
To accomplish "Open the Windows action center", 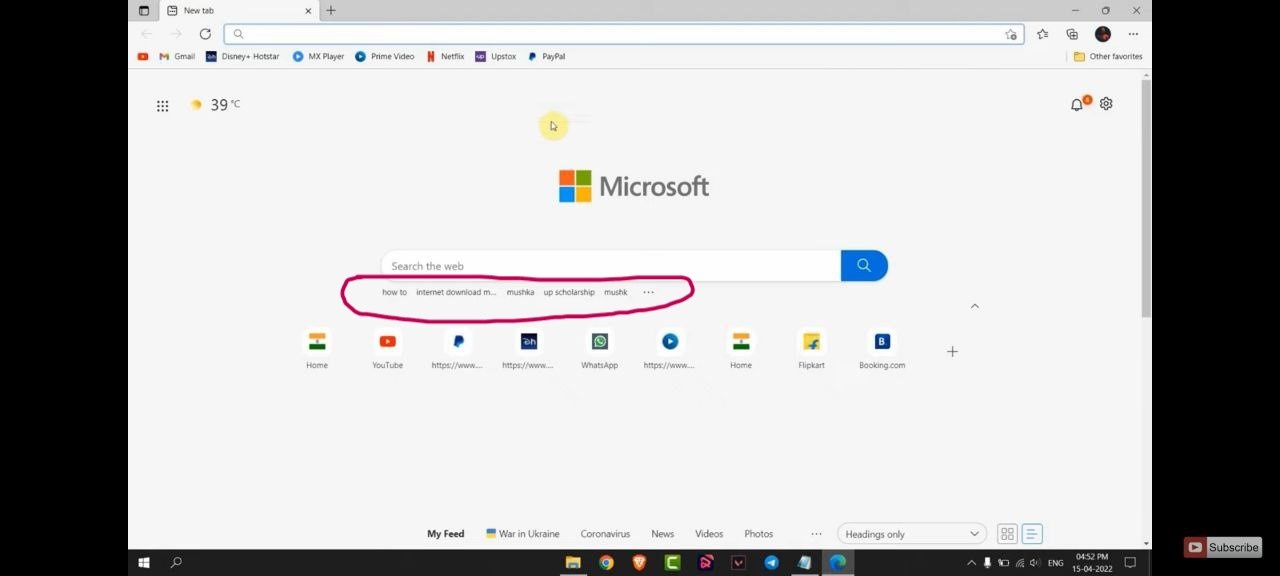I will 1130,563.
